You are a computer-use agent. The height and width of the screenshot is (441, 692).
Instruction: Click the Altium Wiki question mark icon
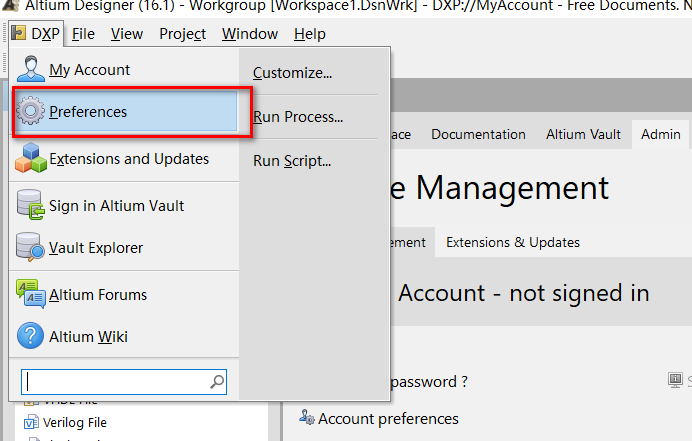click(30, 336)
